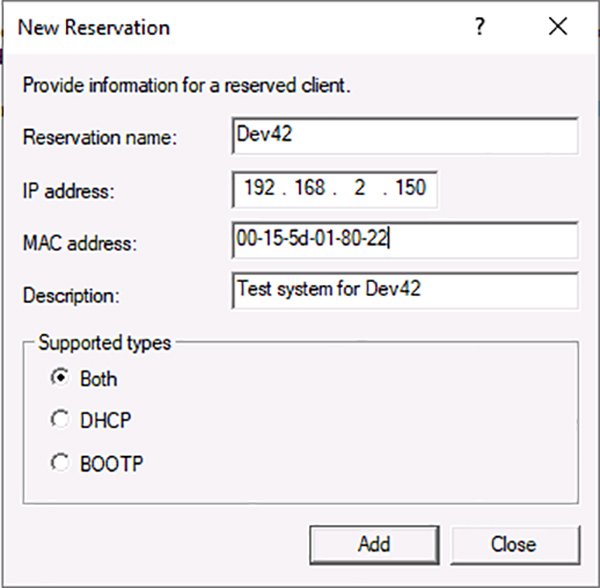The image size is (600, 588).
Task: Select the first IP octet 192
Action: click(x=260, y=188)
